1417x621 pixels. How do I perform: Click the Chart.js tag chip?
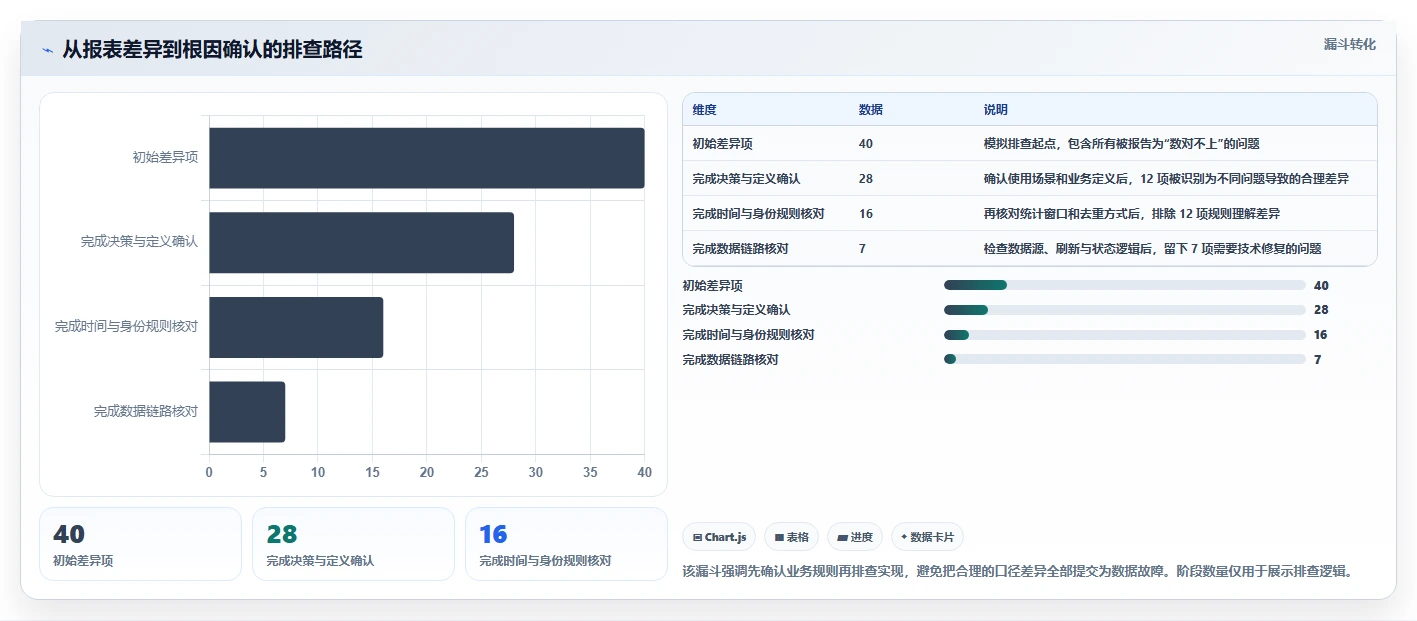click(x=719, y=537)
